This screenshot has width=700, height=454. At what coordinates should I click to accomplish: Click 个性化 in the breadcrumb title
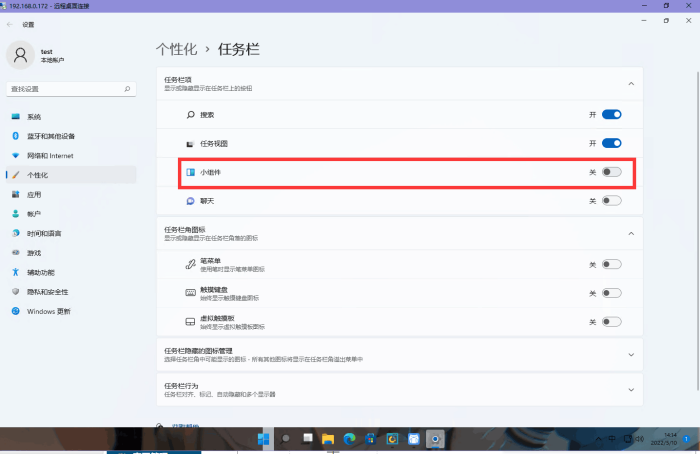pyautogui.click(x=177, y=49)
